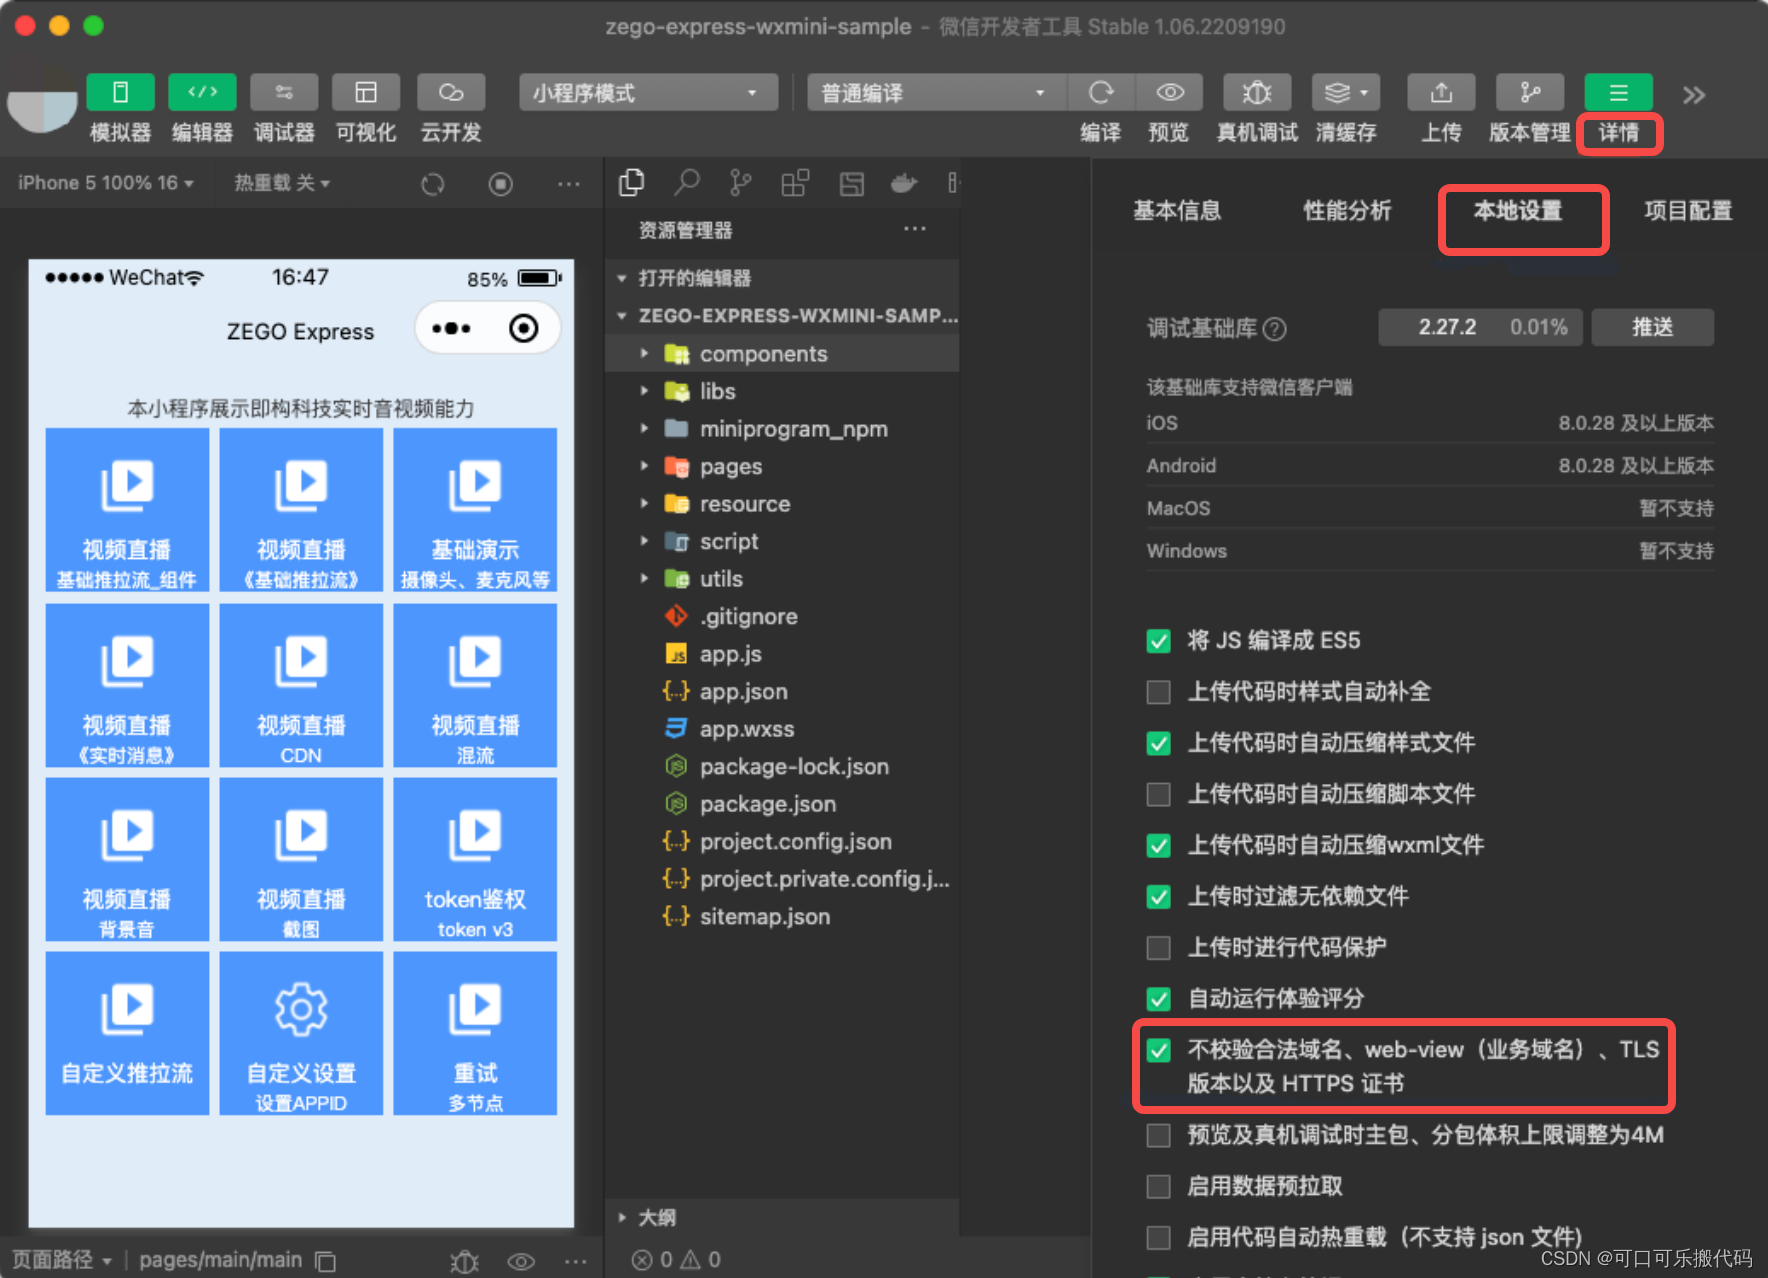Viewport: 1768px width, 1278px height.
Task: Open the mini-program capsule menu dots
Action: point(451,328)
